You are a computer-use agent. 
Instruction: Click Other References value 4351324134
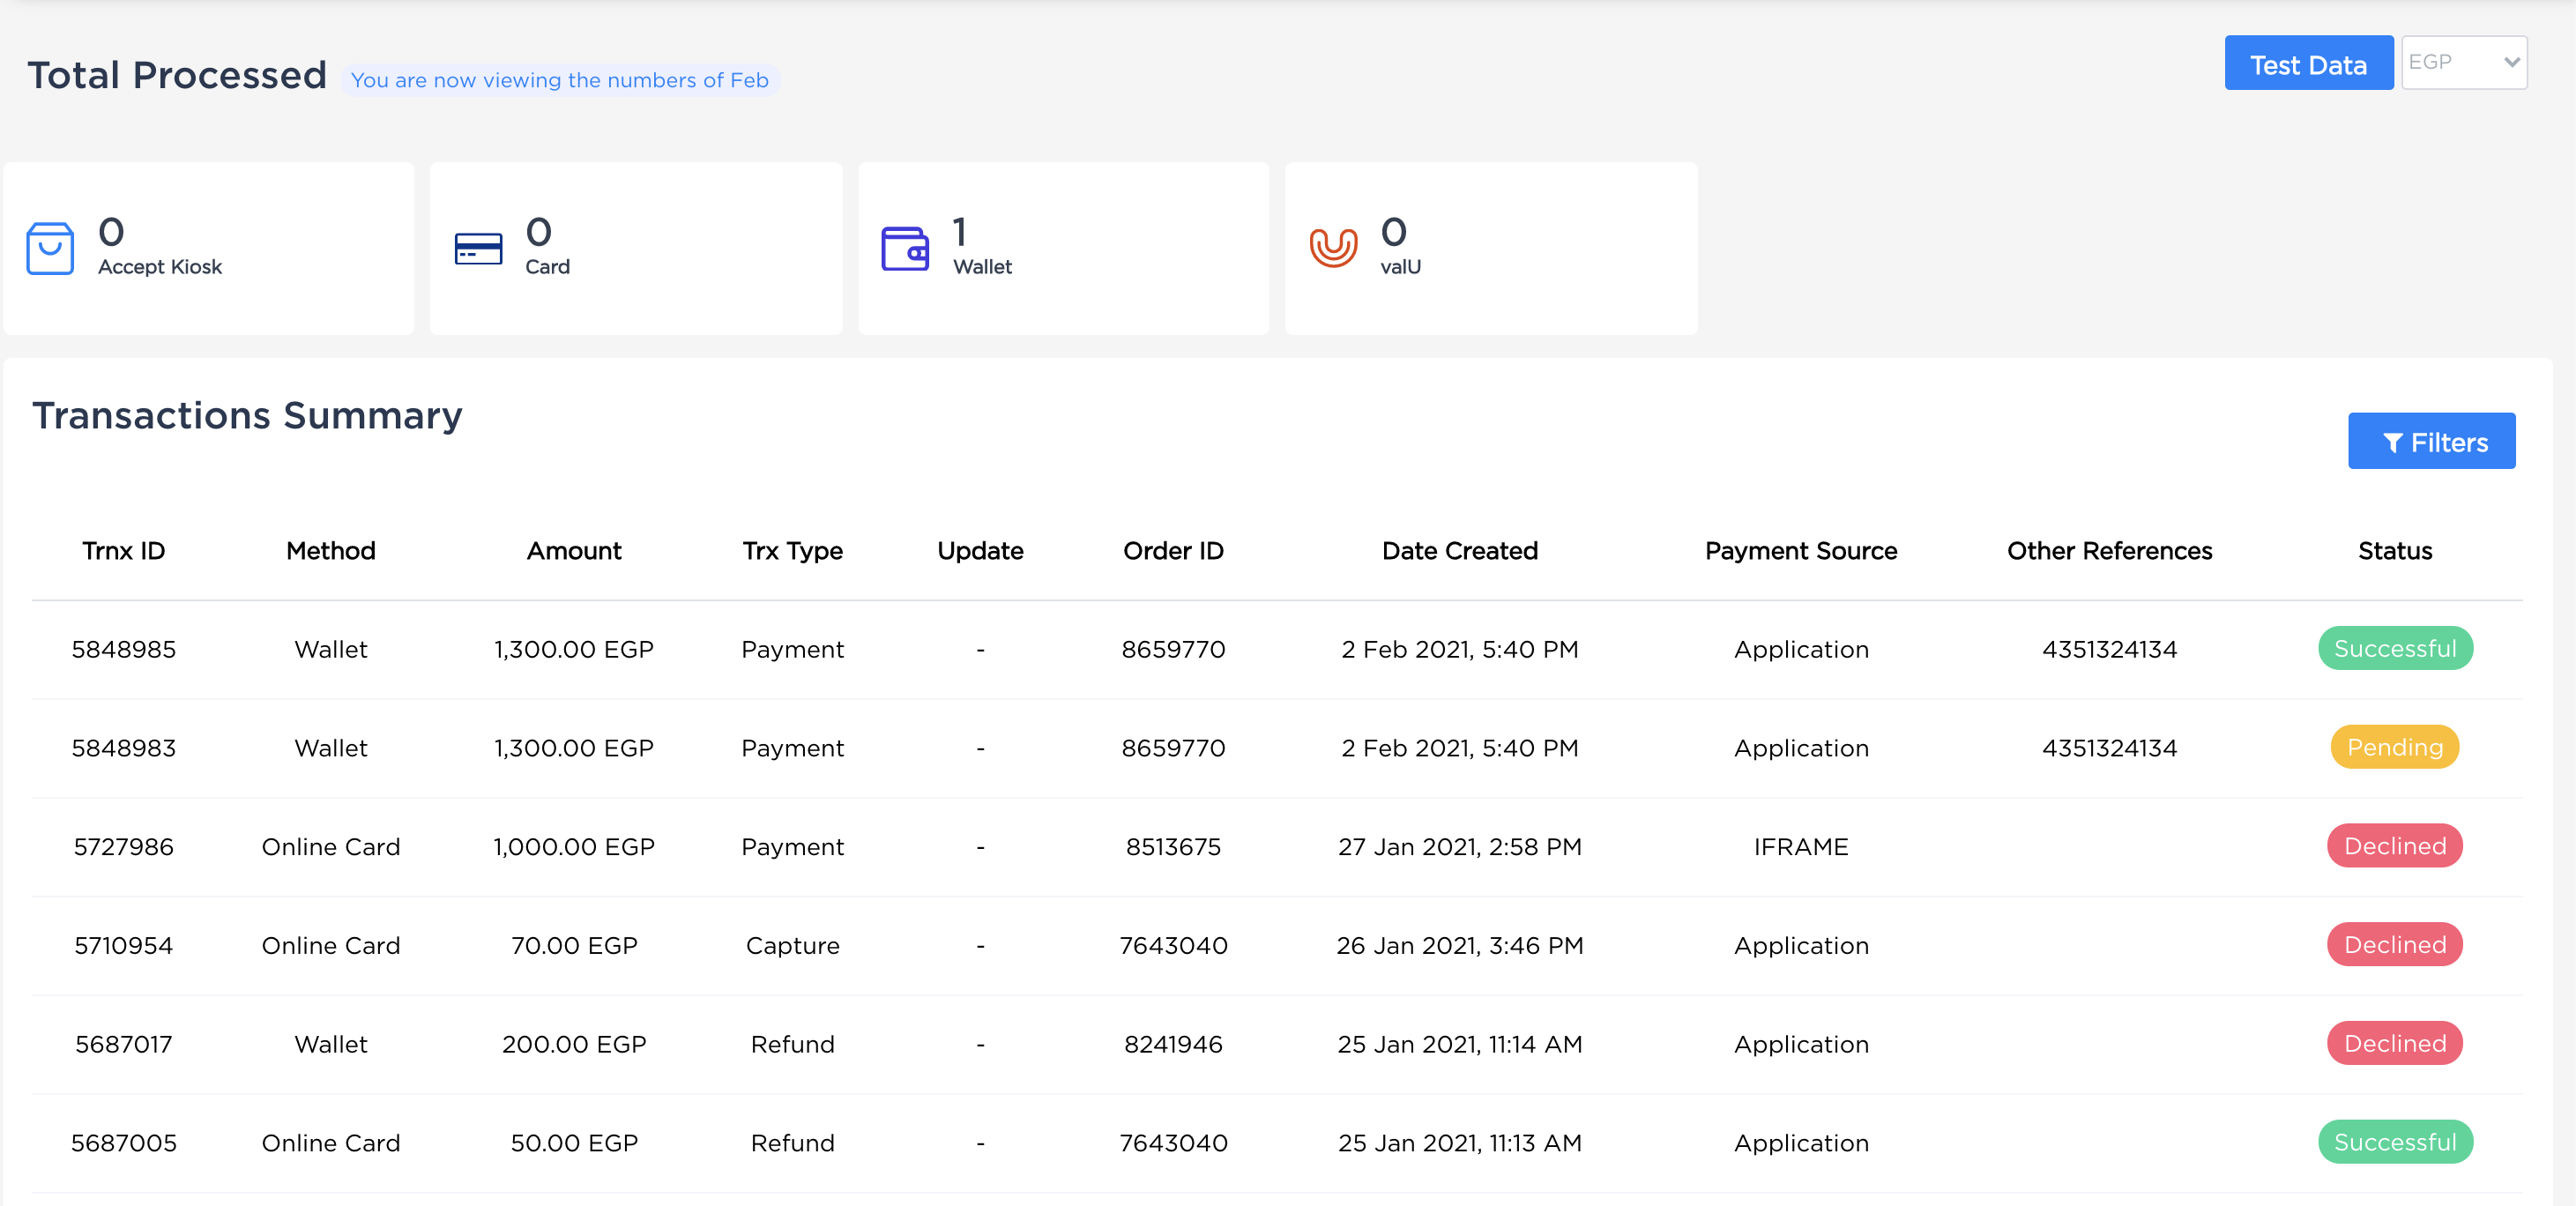[2110, 648]
